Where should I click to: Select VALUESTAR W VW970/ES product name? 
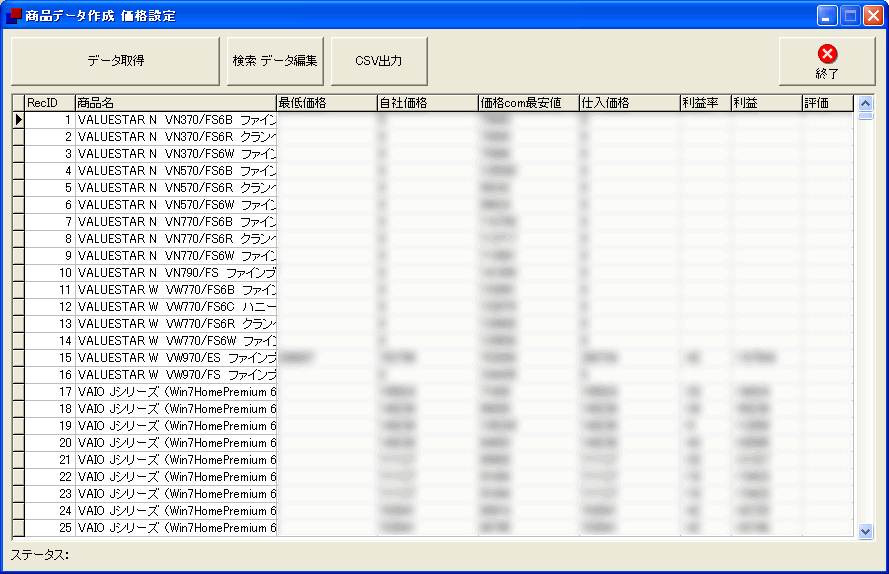176,358
